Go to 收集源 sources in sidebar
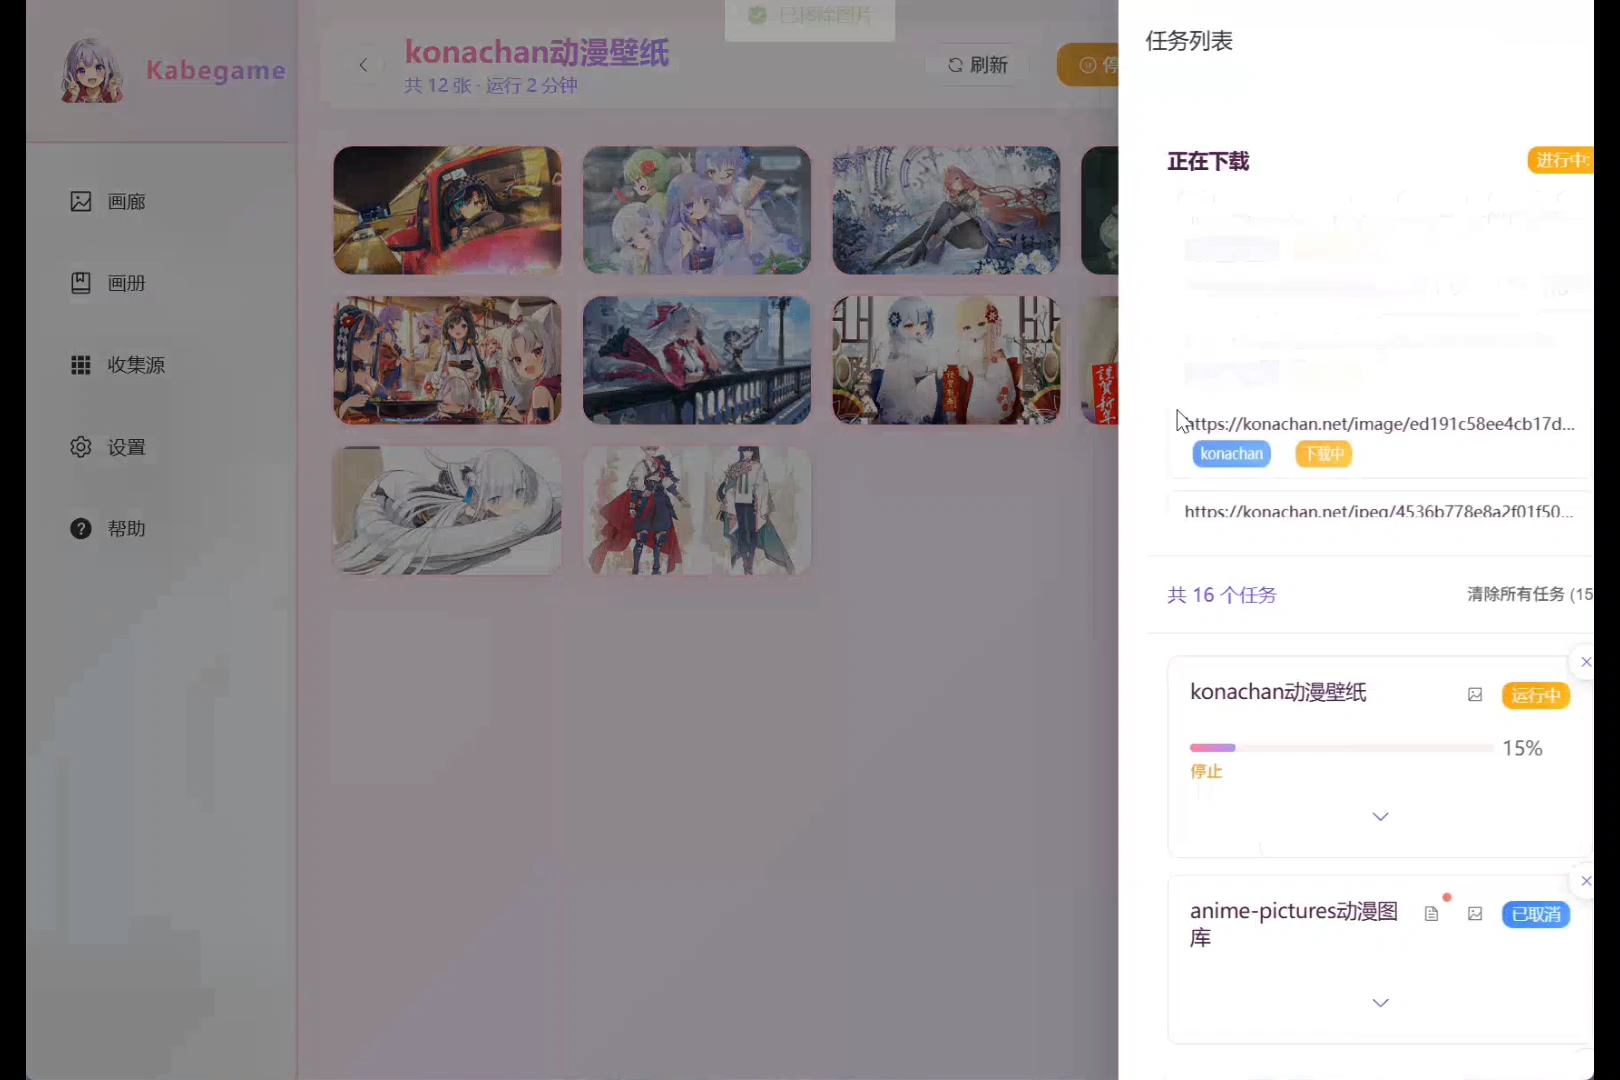 118,365
